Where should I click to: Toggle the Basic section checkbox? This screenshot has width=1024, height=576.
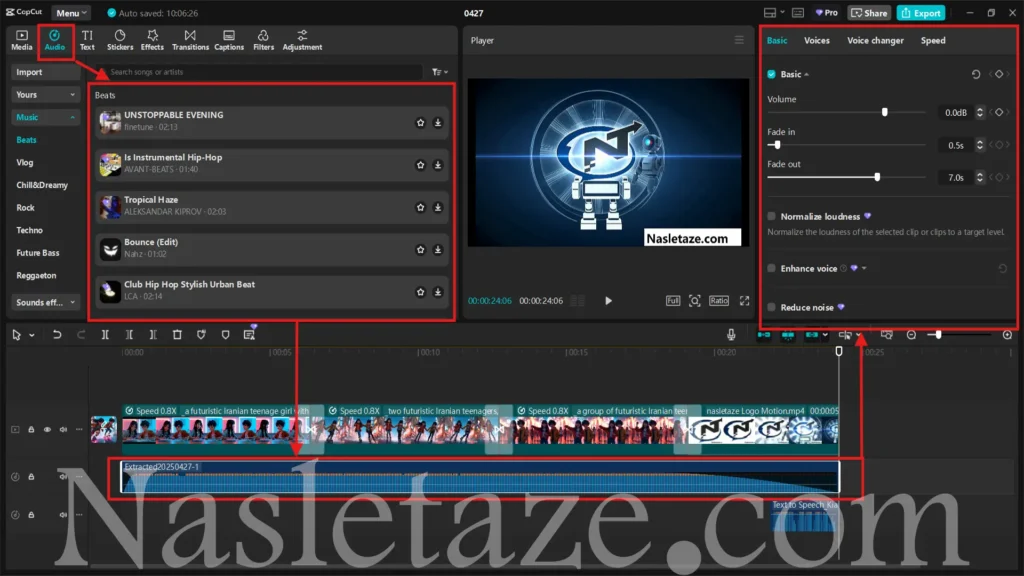click(x=771, y=74)
